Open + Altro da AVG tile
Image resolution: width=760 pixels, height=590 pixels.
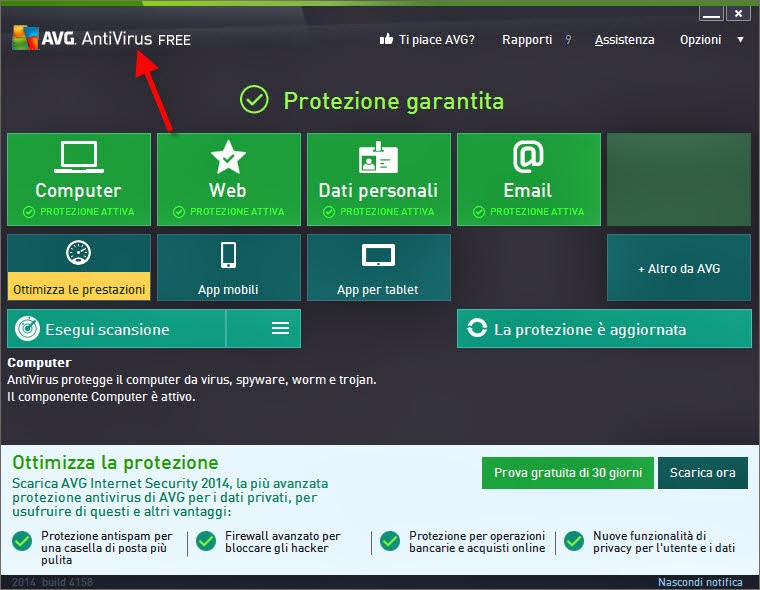coord(679,268)
